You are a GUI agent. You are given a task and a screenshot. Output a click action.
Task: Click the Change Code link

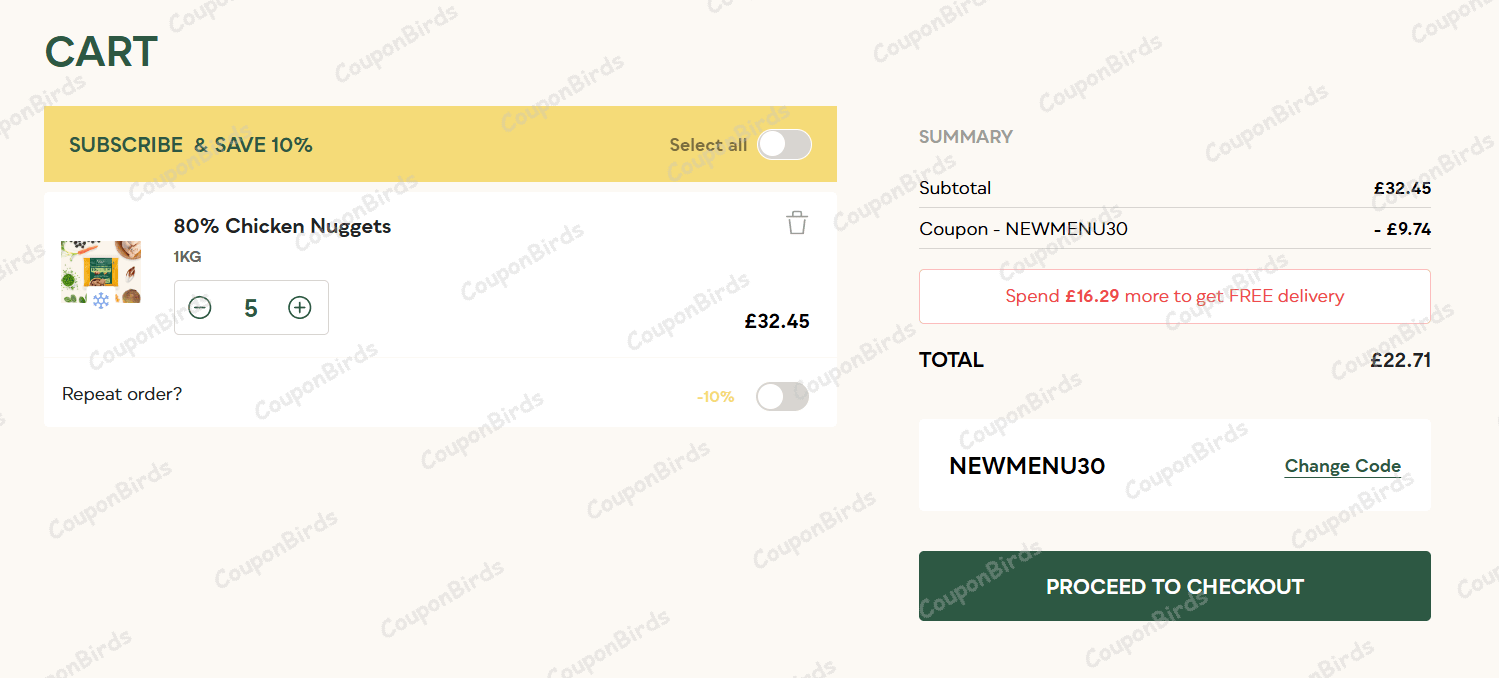coord(1342,466)
